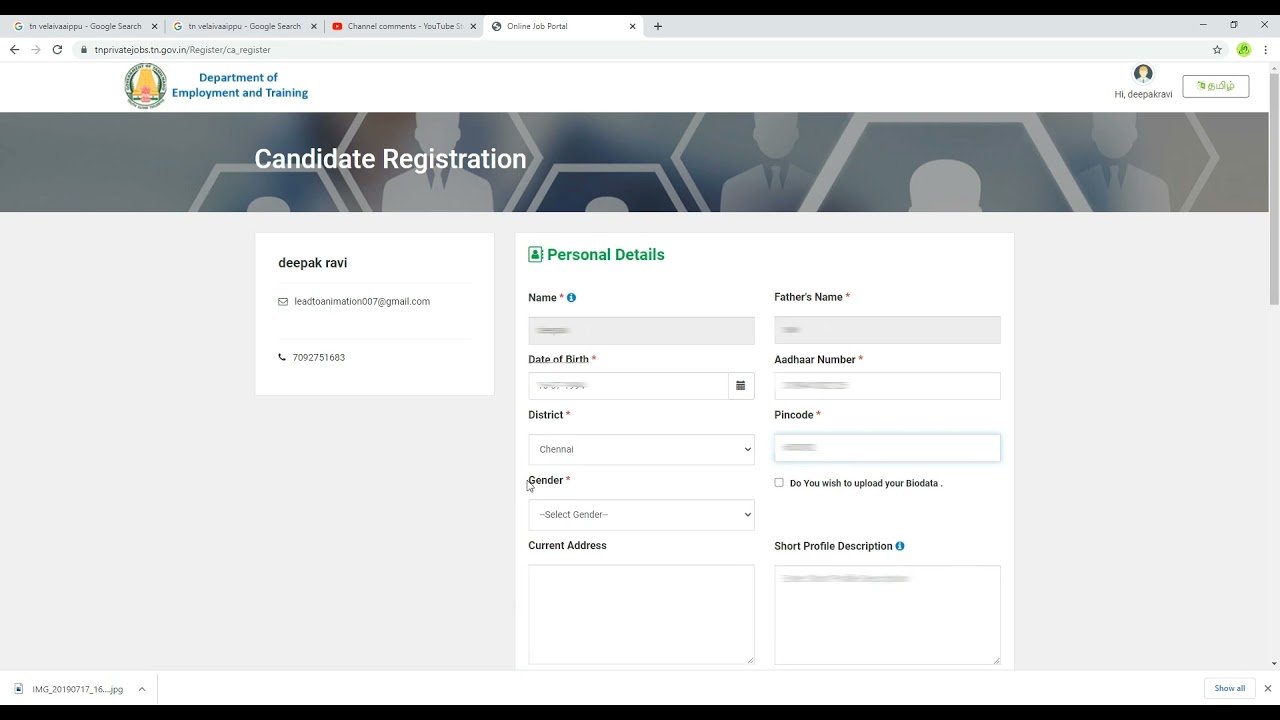Click info icon next to Short Profile Description
The width and height of the screenshot is (1280, 720).
coord(900,546)
